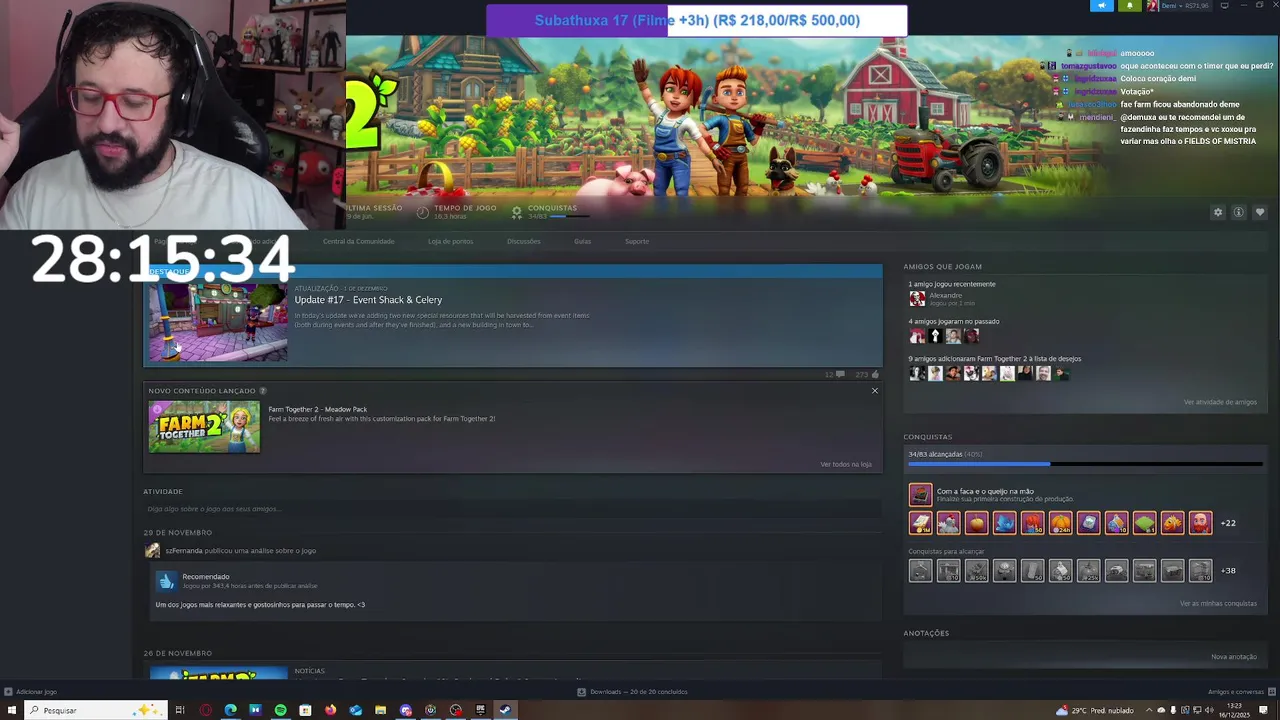The image size is (1280, 720).
Task: Open Microsoft Edge from the taskbar
Action: [x=231, y=711]
